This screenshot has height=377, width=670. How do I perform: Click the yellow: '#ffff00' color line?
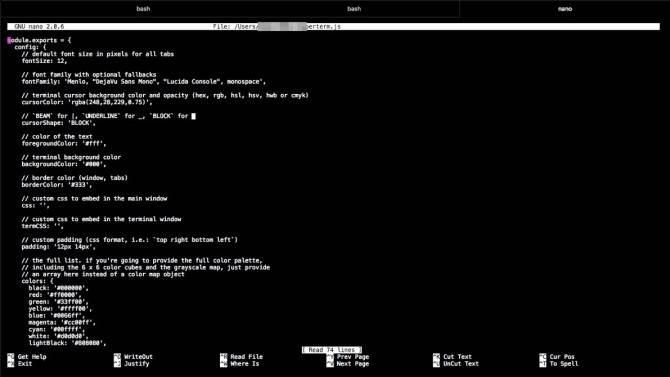(x=60, y=309)
